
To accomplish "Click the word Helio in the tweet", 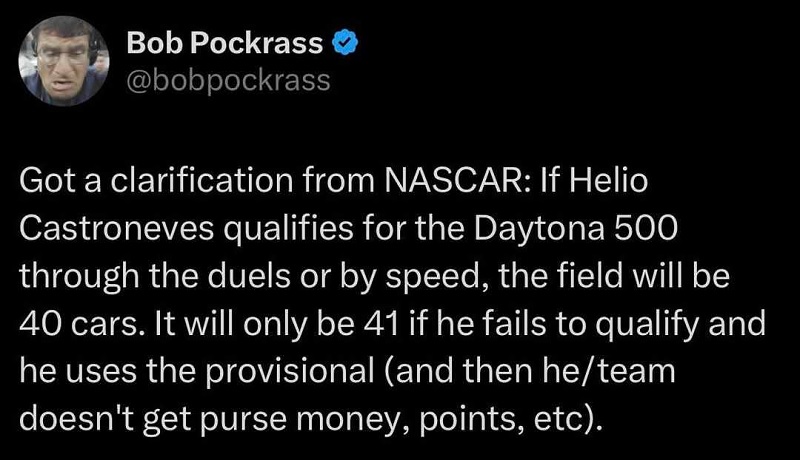I will [x=608, y=181].
